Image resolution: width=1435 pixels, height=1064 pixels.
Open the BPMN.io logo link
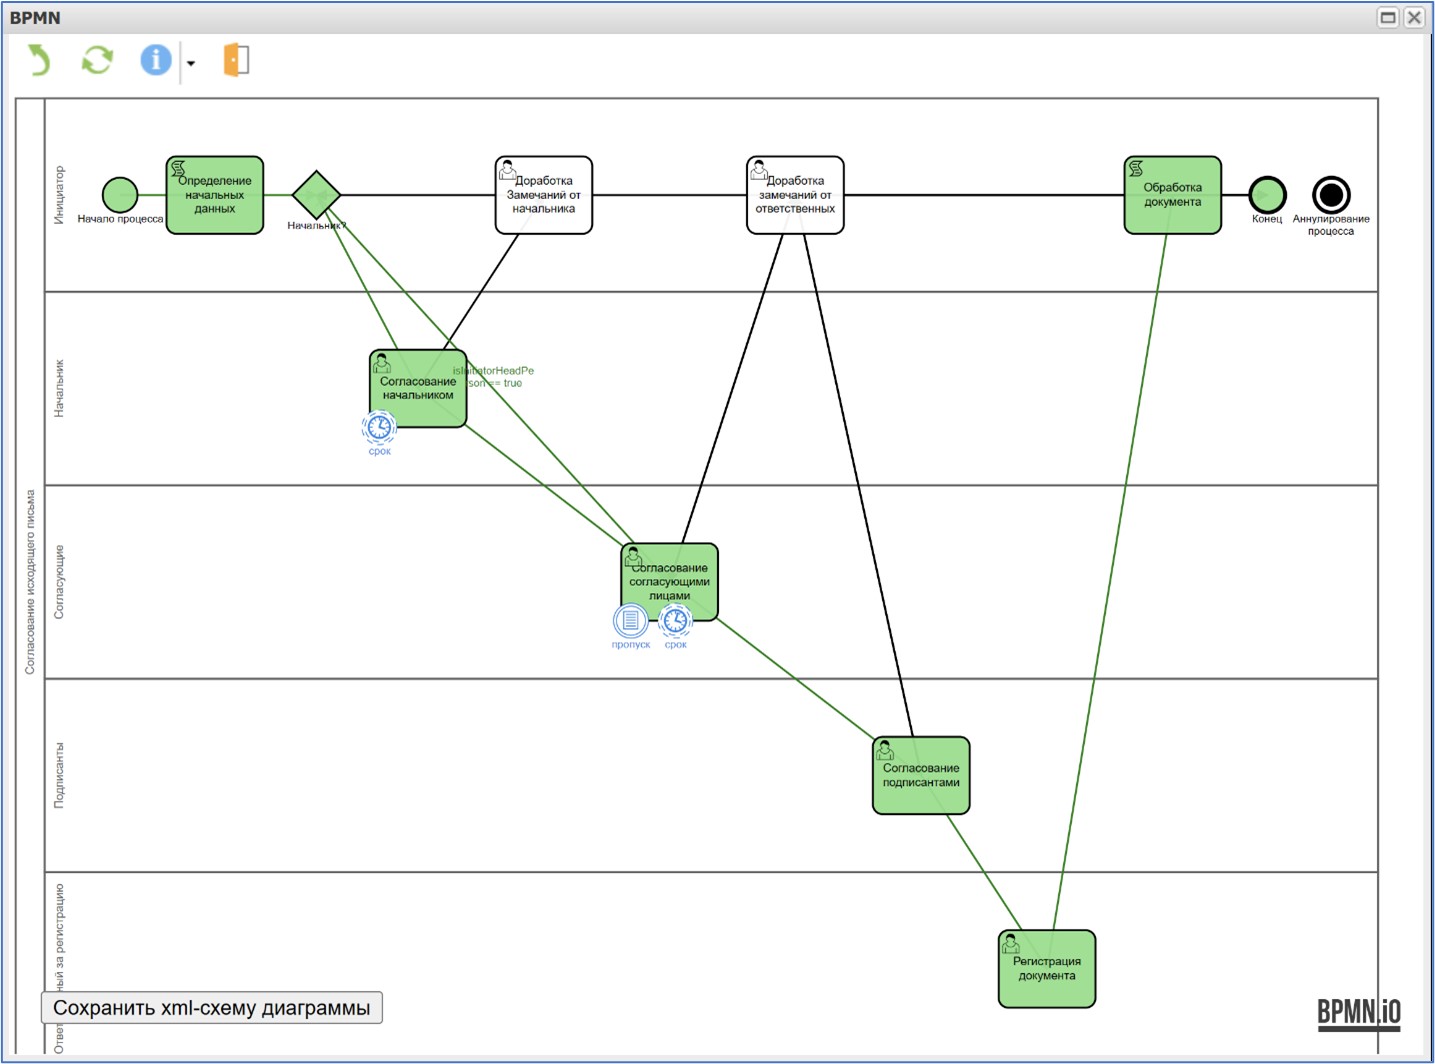(x=1358, y=1012)
